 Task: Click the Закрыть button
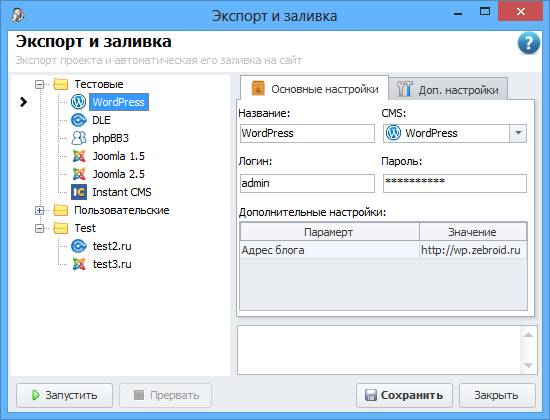tap(497, 395)
